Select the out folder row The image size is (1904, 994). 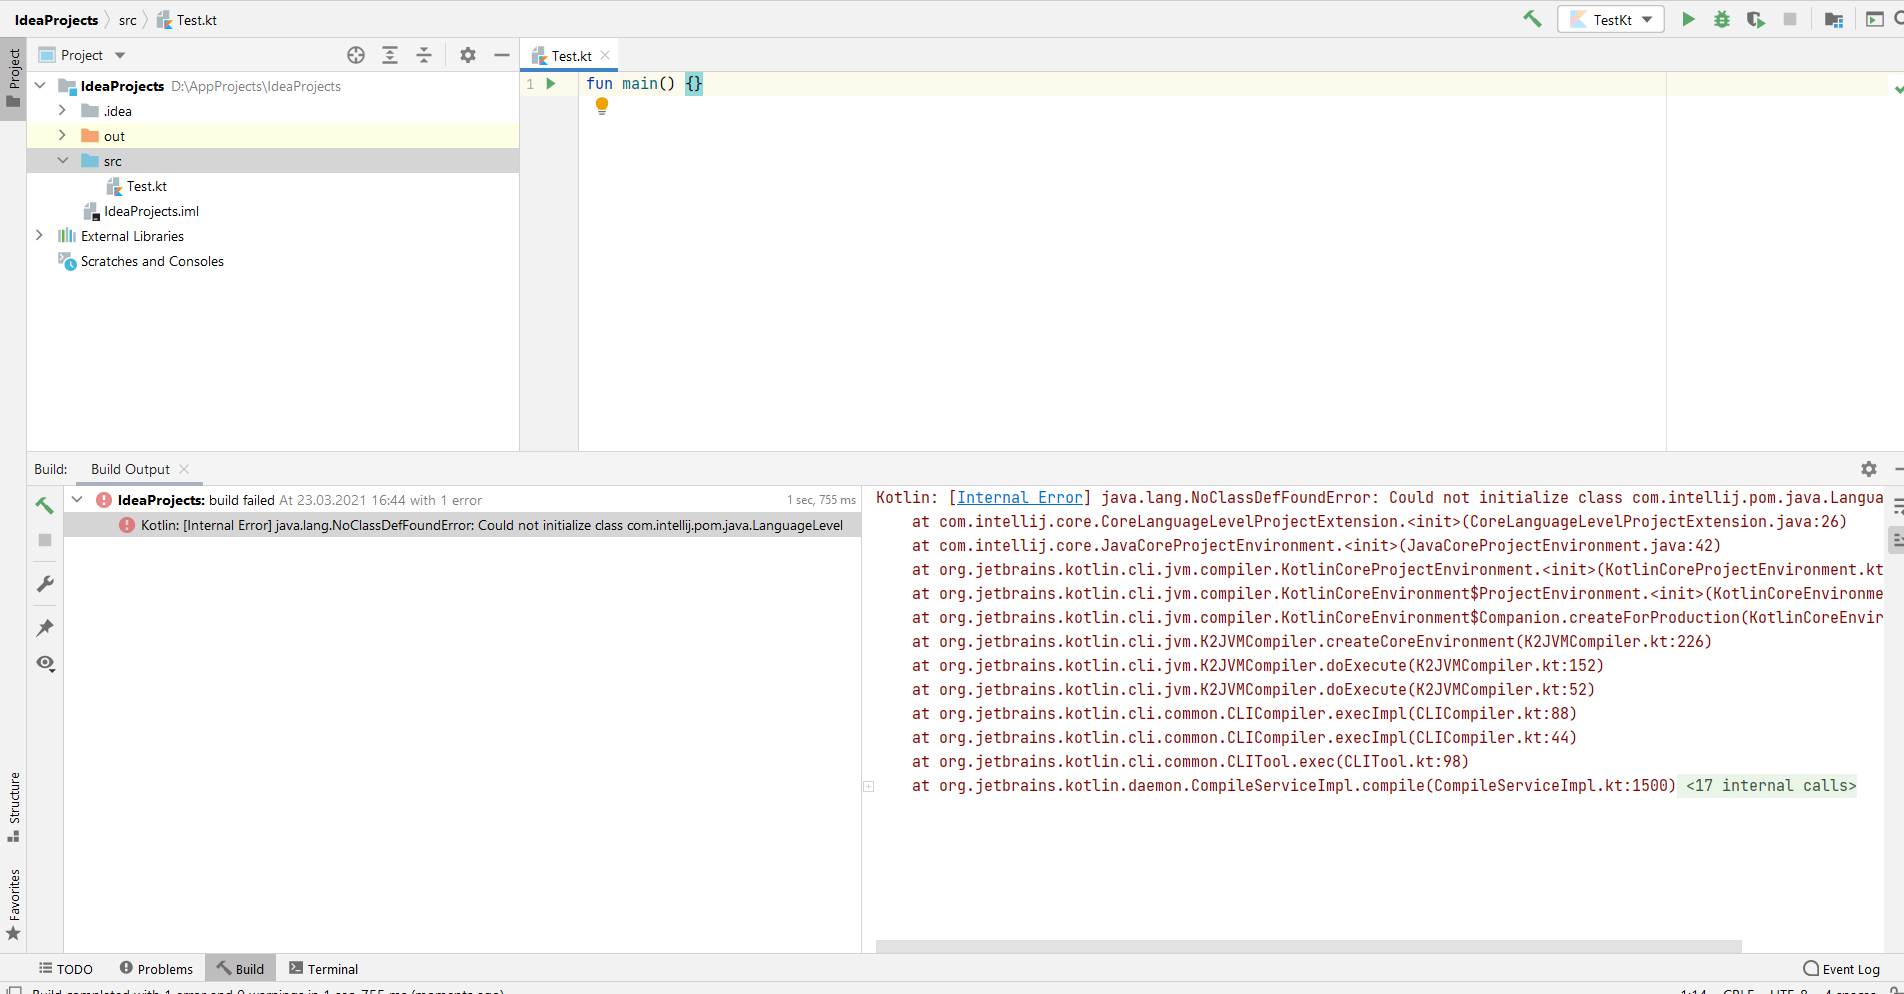(x=273, y=136)
